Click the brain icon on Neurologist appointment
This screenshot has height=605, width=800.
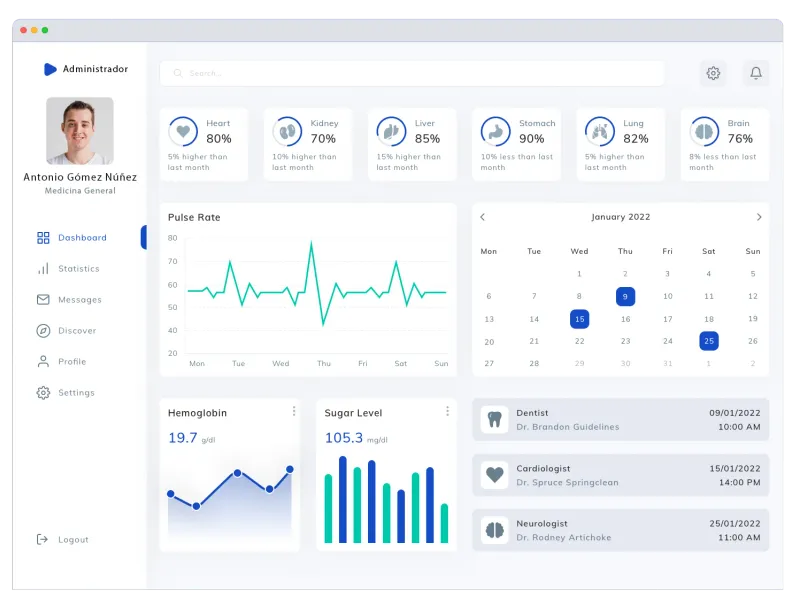point(494,530)
